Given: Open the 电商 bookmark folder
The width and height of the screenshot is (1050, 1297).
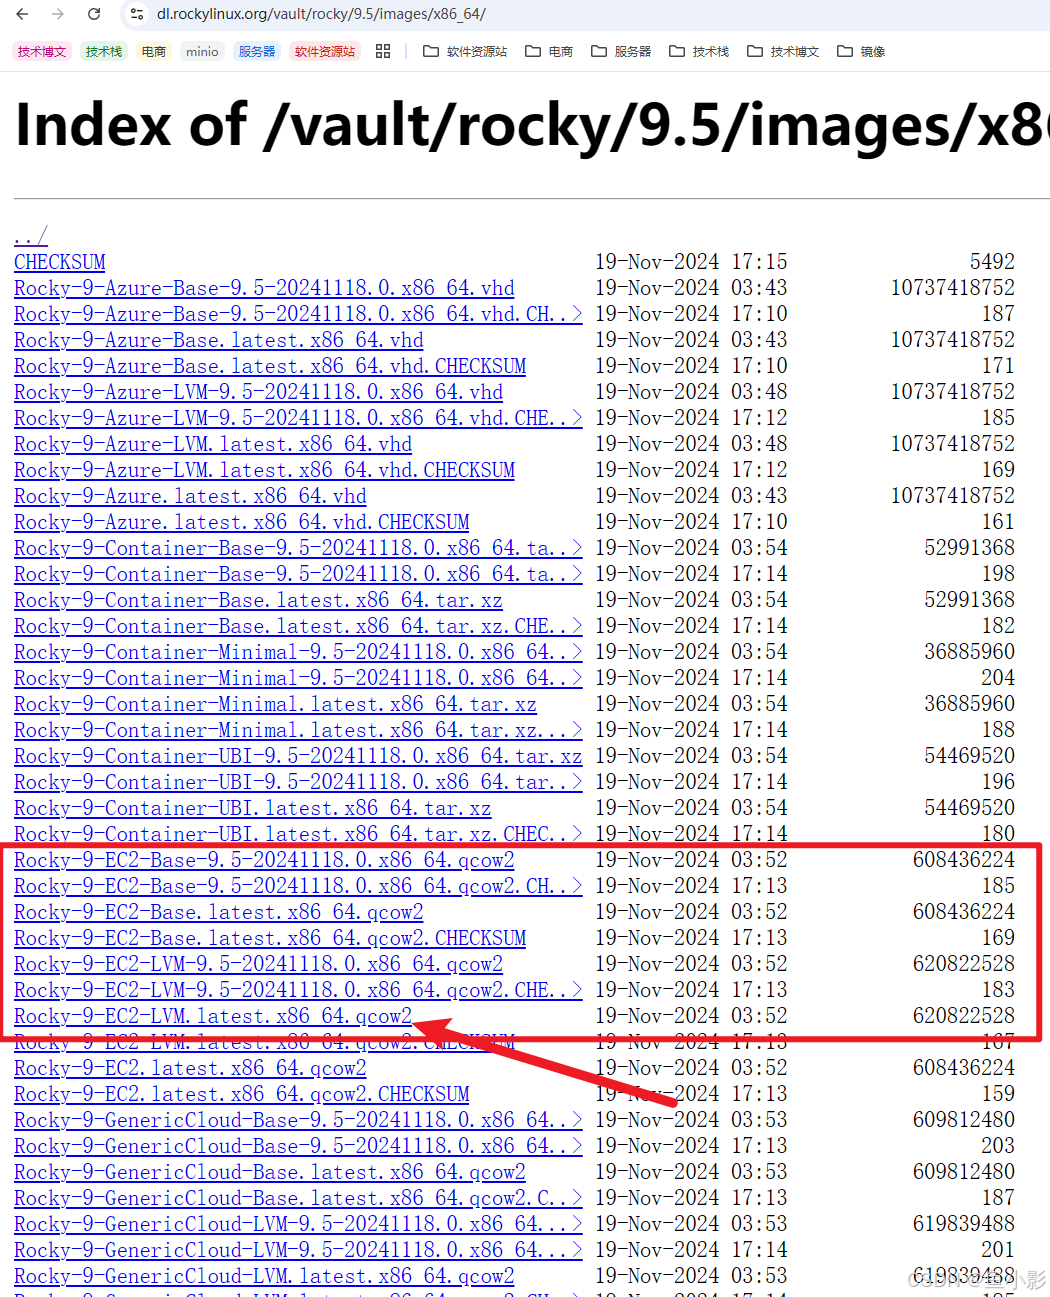Looking at the screenshot, I should [549, 51].
